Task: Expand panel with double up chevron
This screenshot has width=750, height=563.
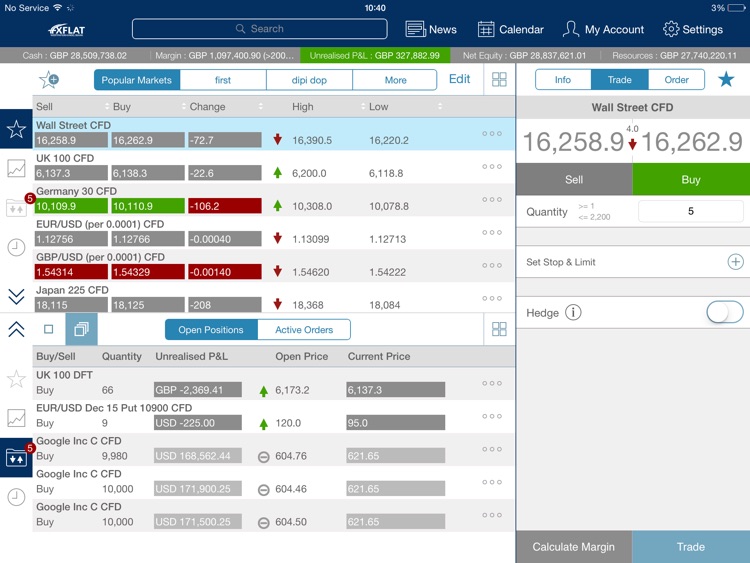Action: 16,329
